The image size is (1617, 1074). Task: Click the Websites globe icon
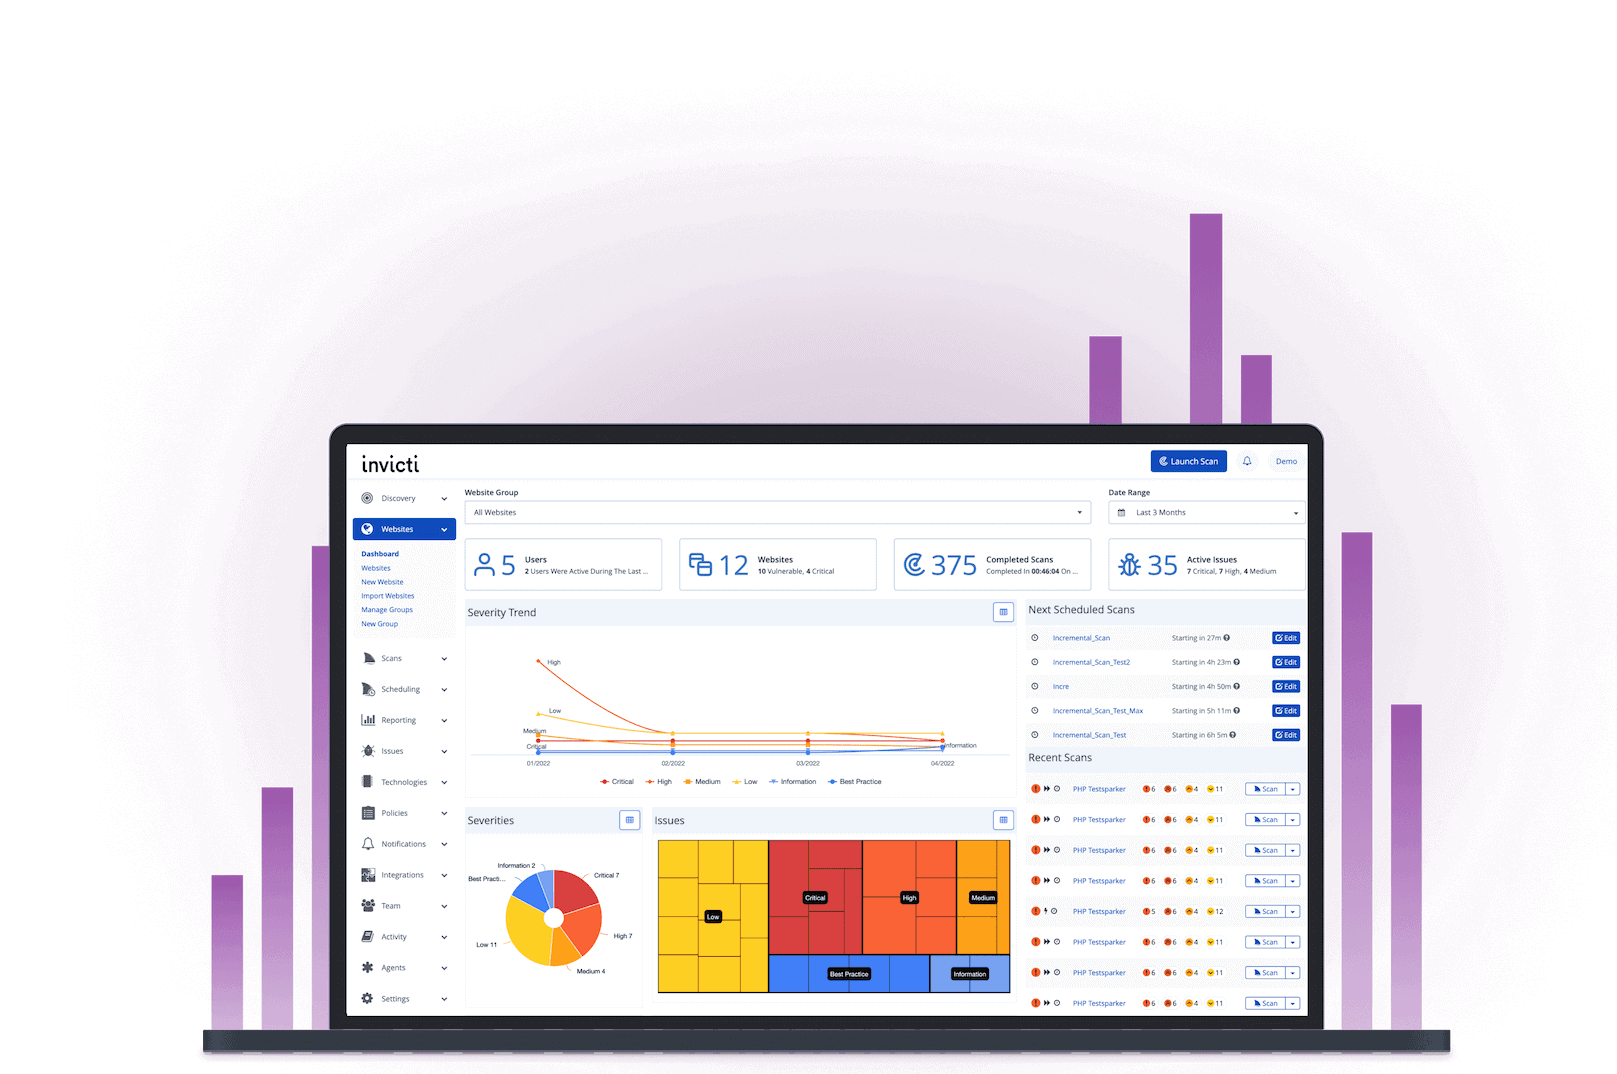pyautogui.click(x=367, y=529)
